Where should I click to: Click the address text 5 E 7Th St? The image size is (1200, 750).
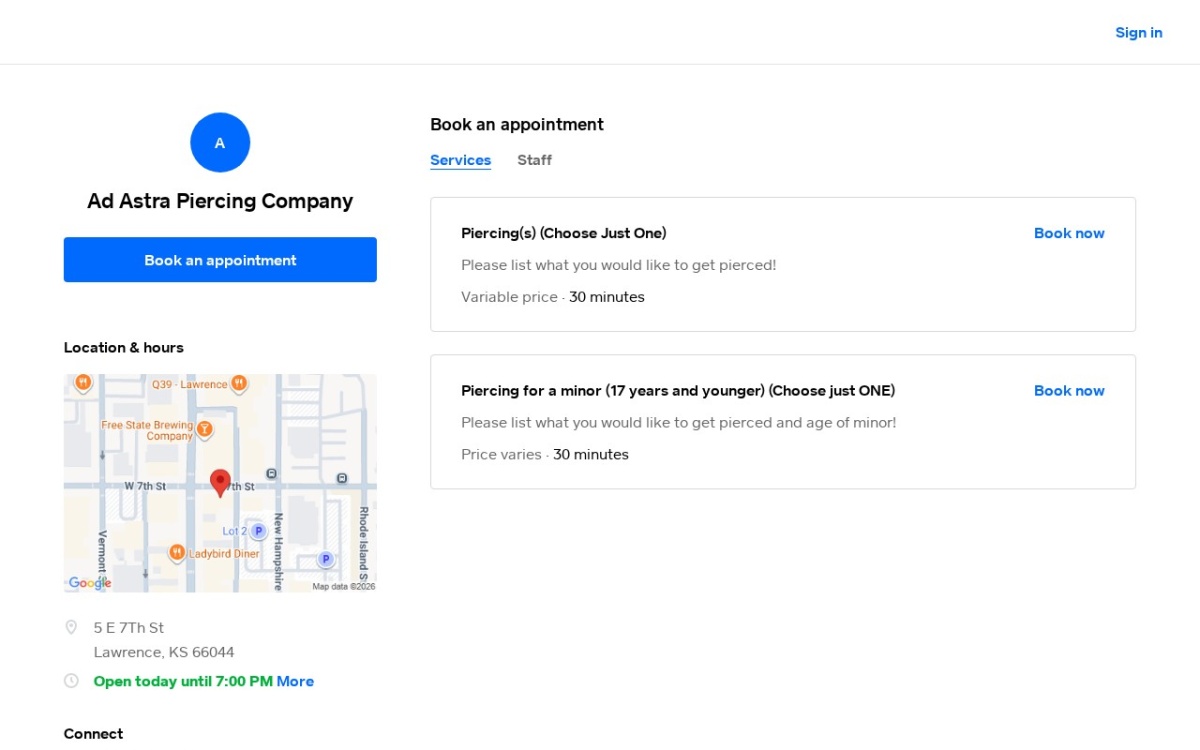129,628
